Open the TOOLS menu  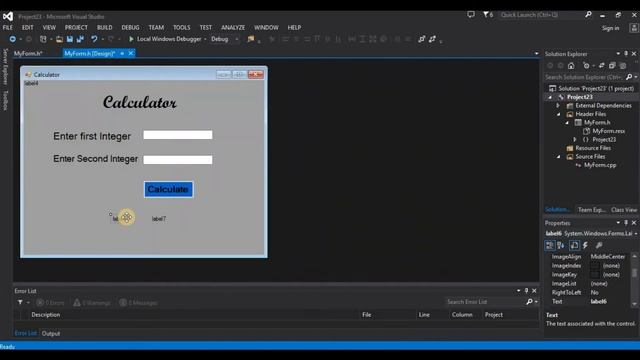(x=182, y=27)
